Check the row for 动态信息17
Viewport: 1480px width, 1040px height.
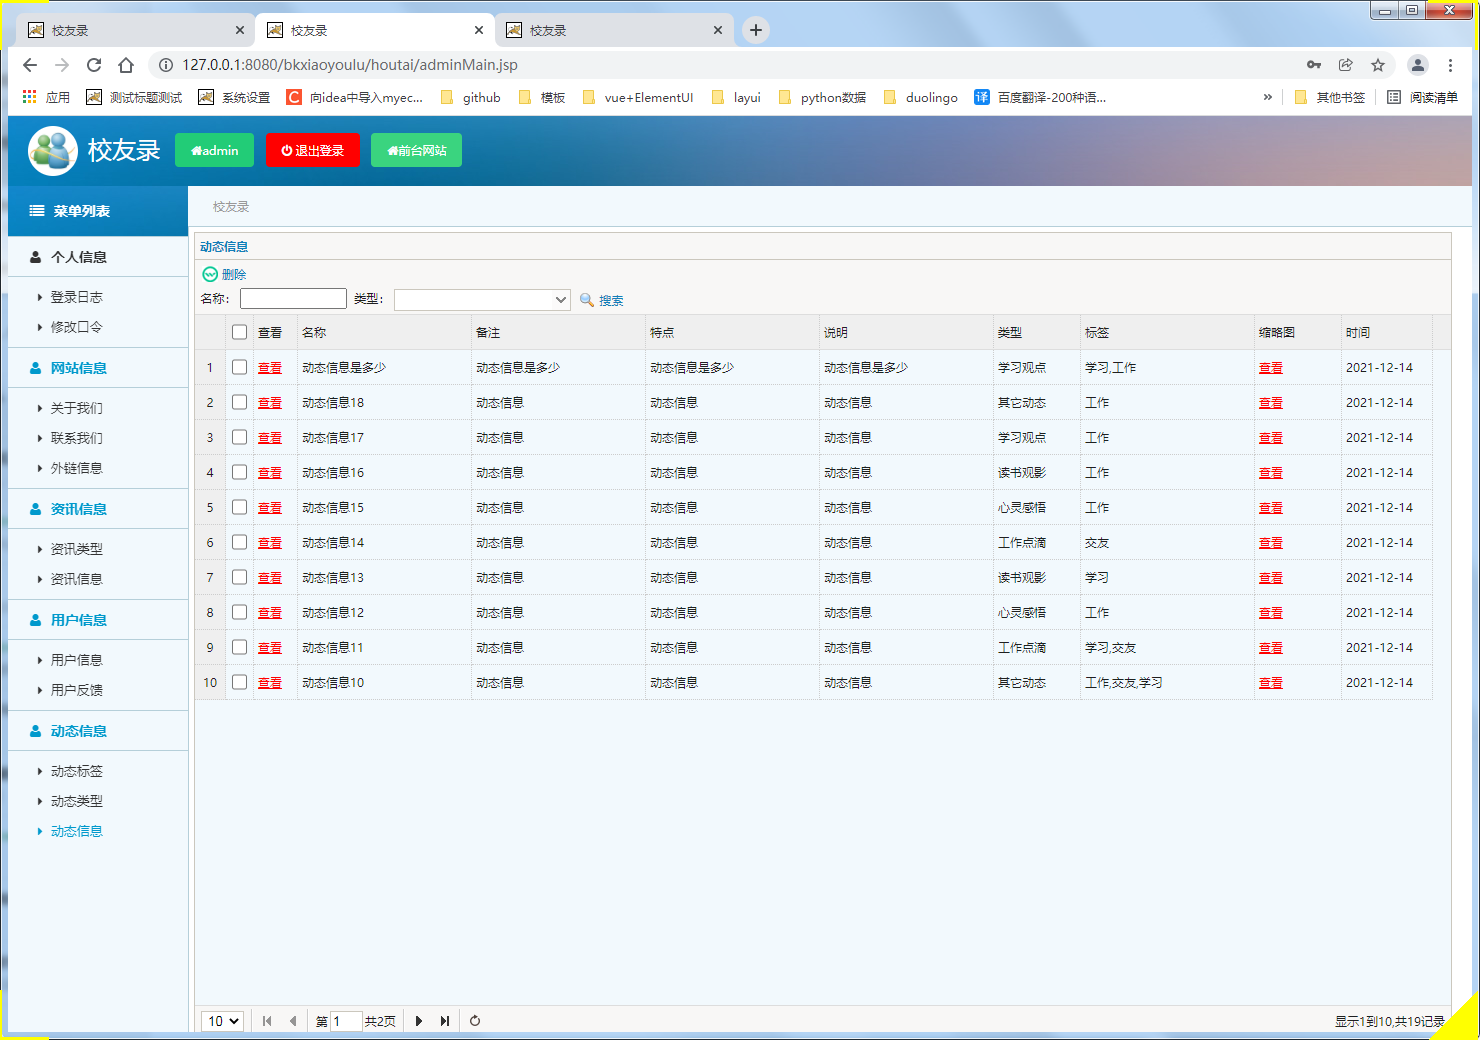click(239, 437)
